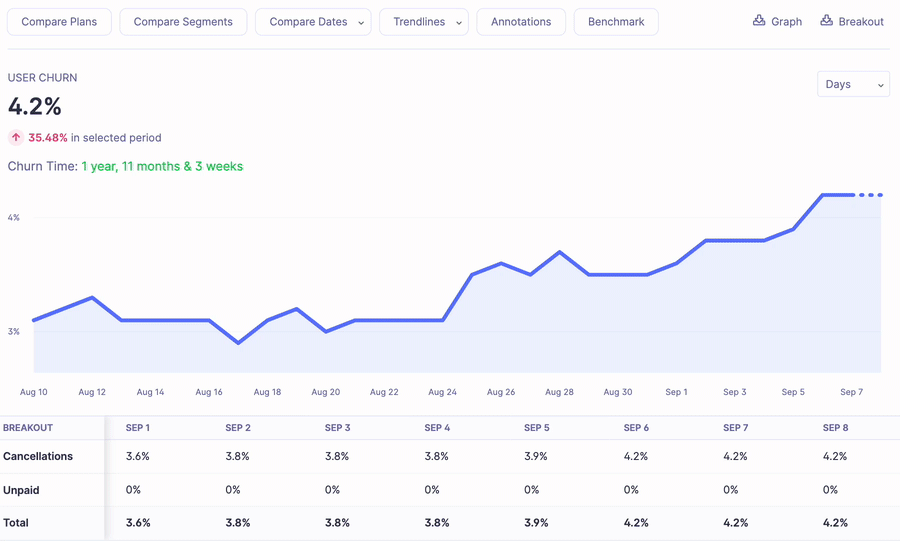The height and width of the screenshot is (541, 900).
Task: Click the Compare Plans button
Action: pos(59,22)
